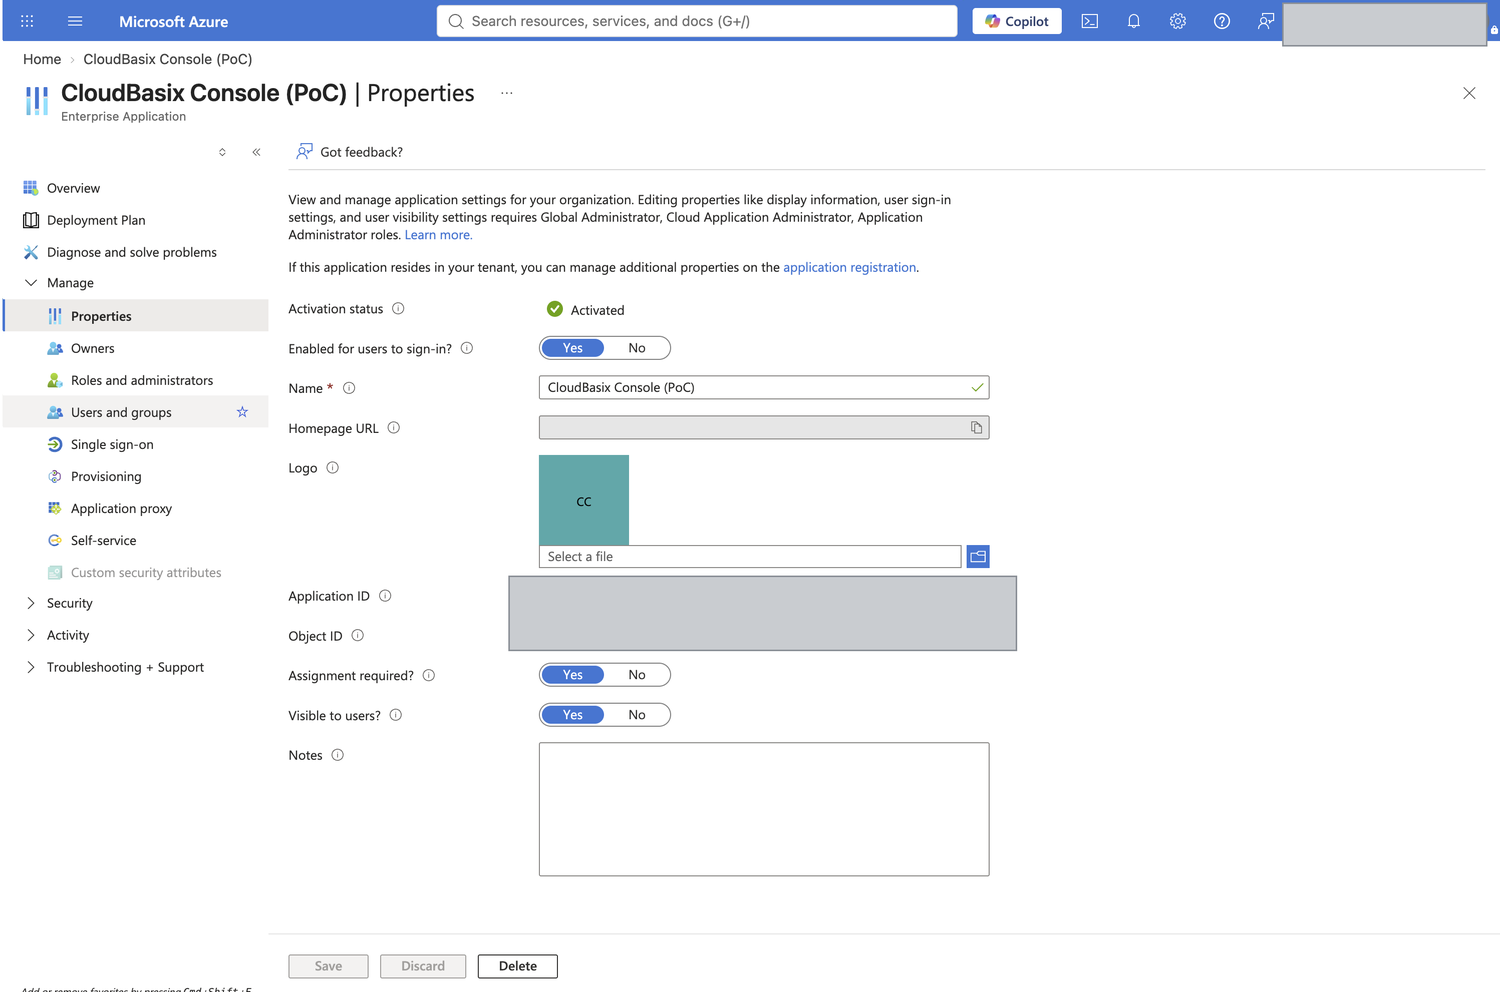Show info tooltip next to Logo

click(x=333, y=468)
